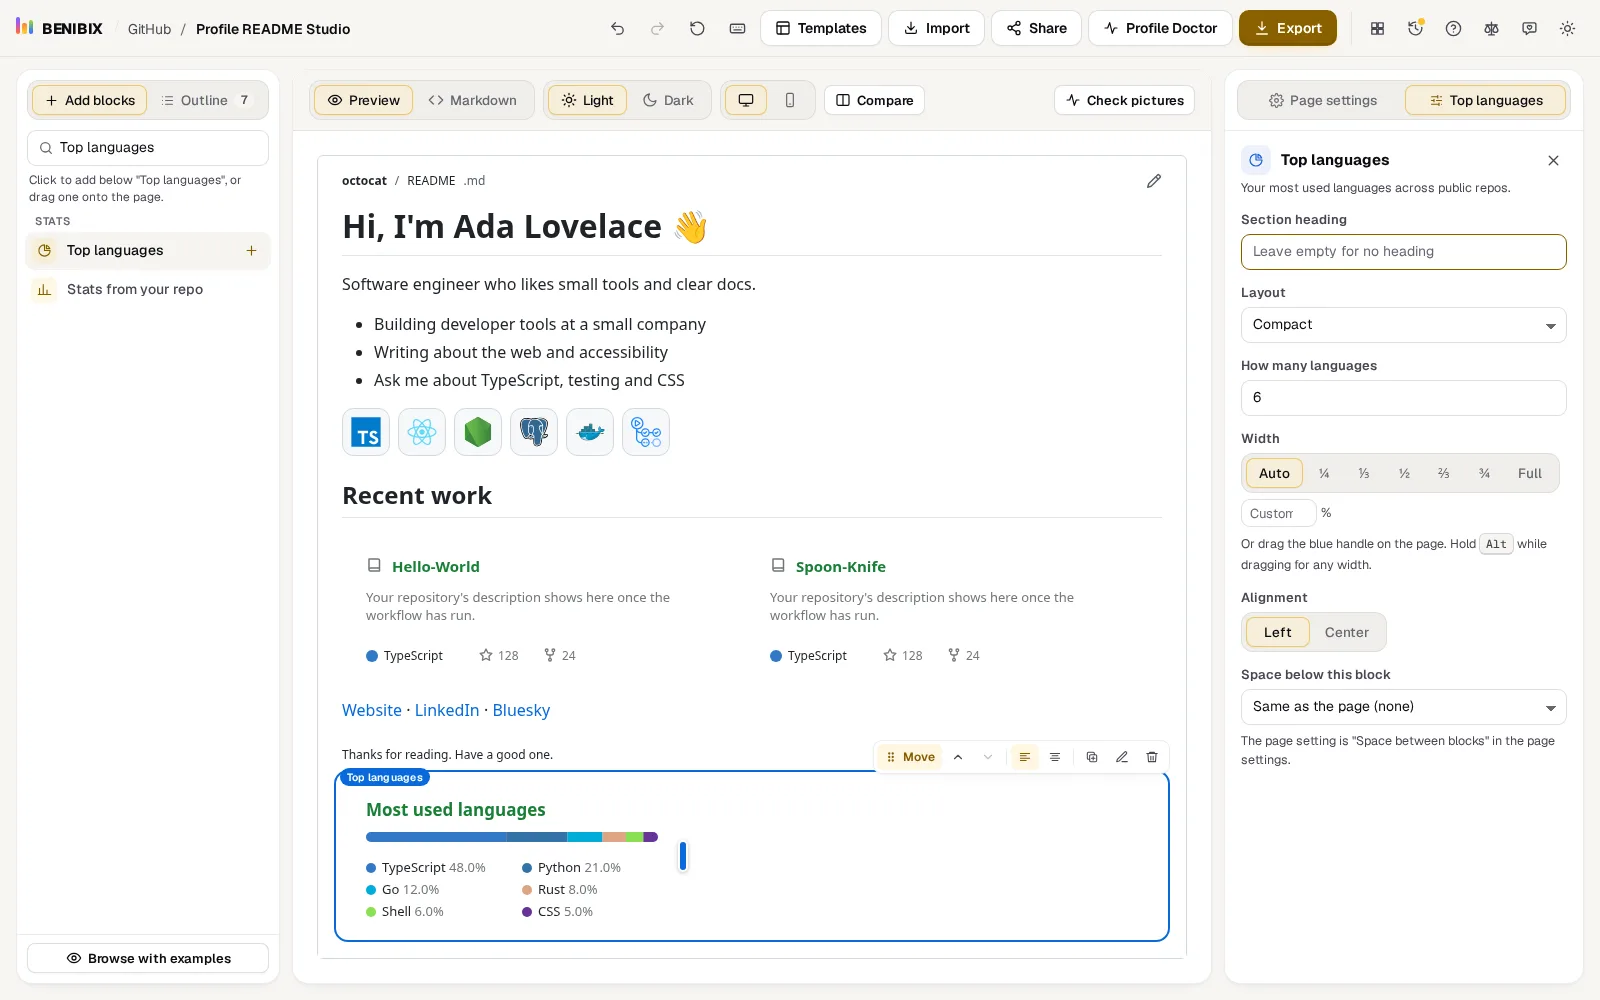Switch preview to Dark theme
The height and width of the screenshot is (1000, 1600).
(x=668, y=100)
